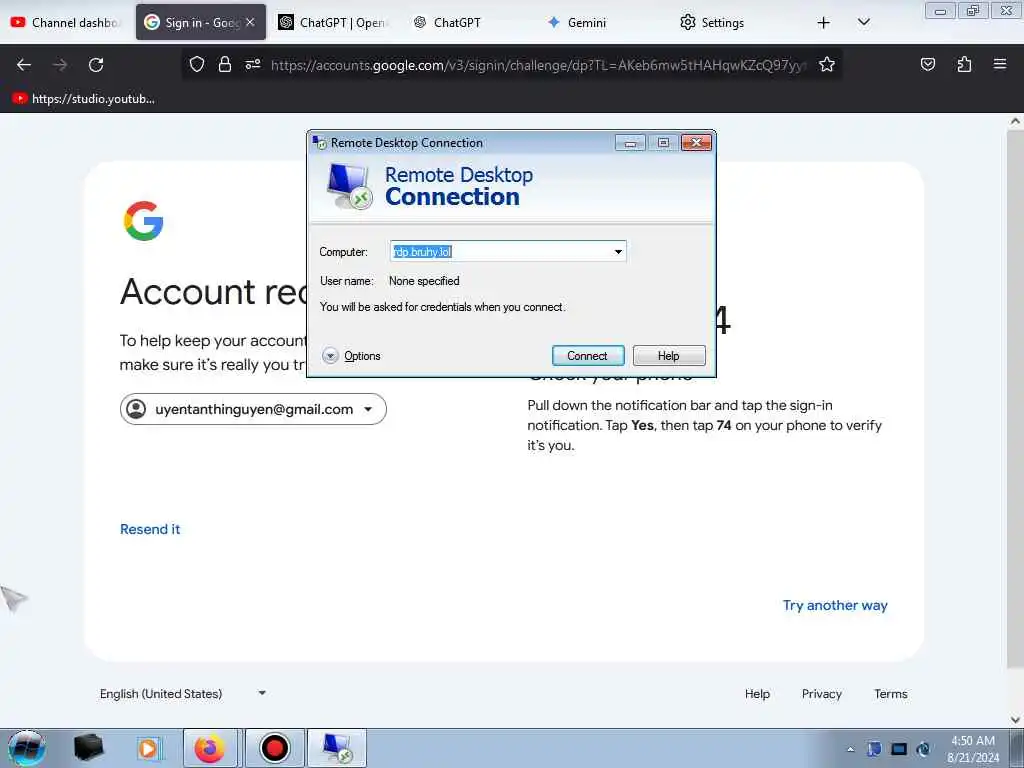Expand the Computer combo box arrow
This screenshot has width=1024, height=768.
pyautogui.click(x=618, y=251)
